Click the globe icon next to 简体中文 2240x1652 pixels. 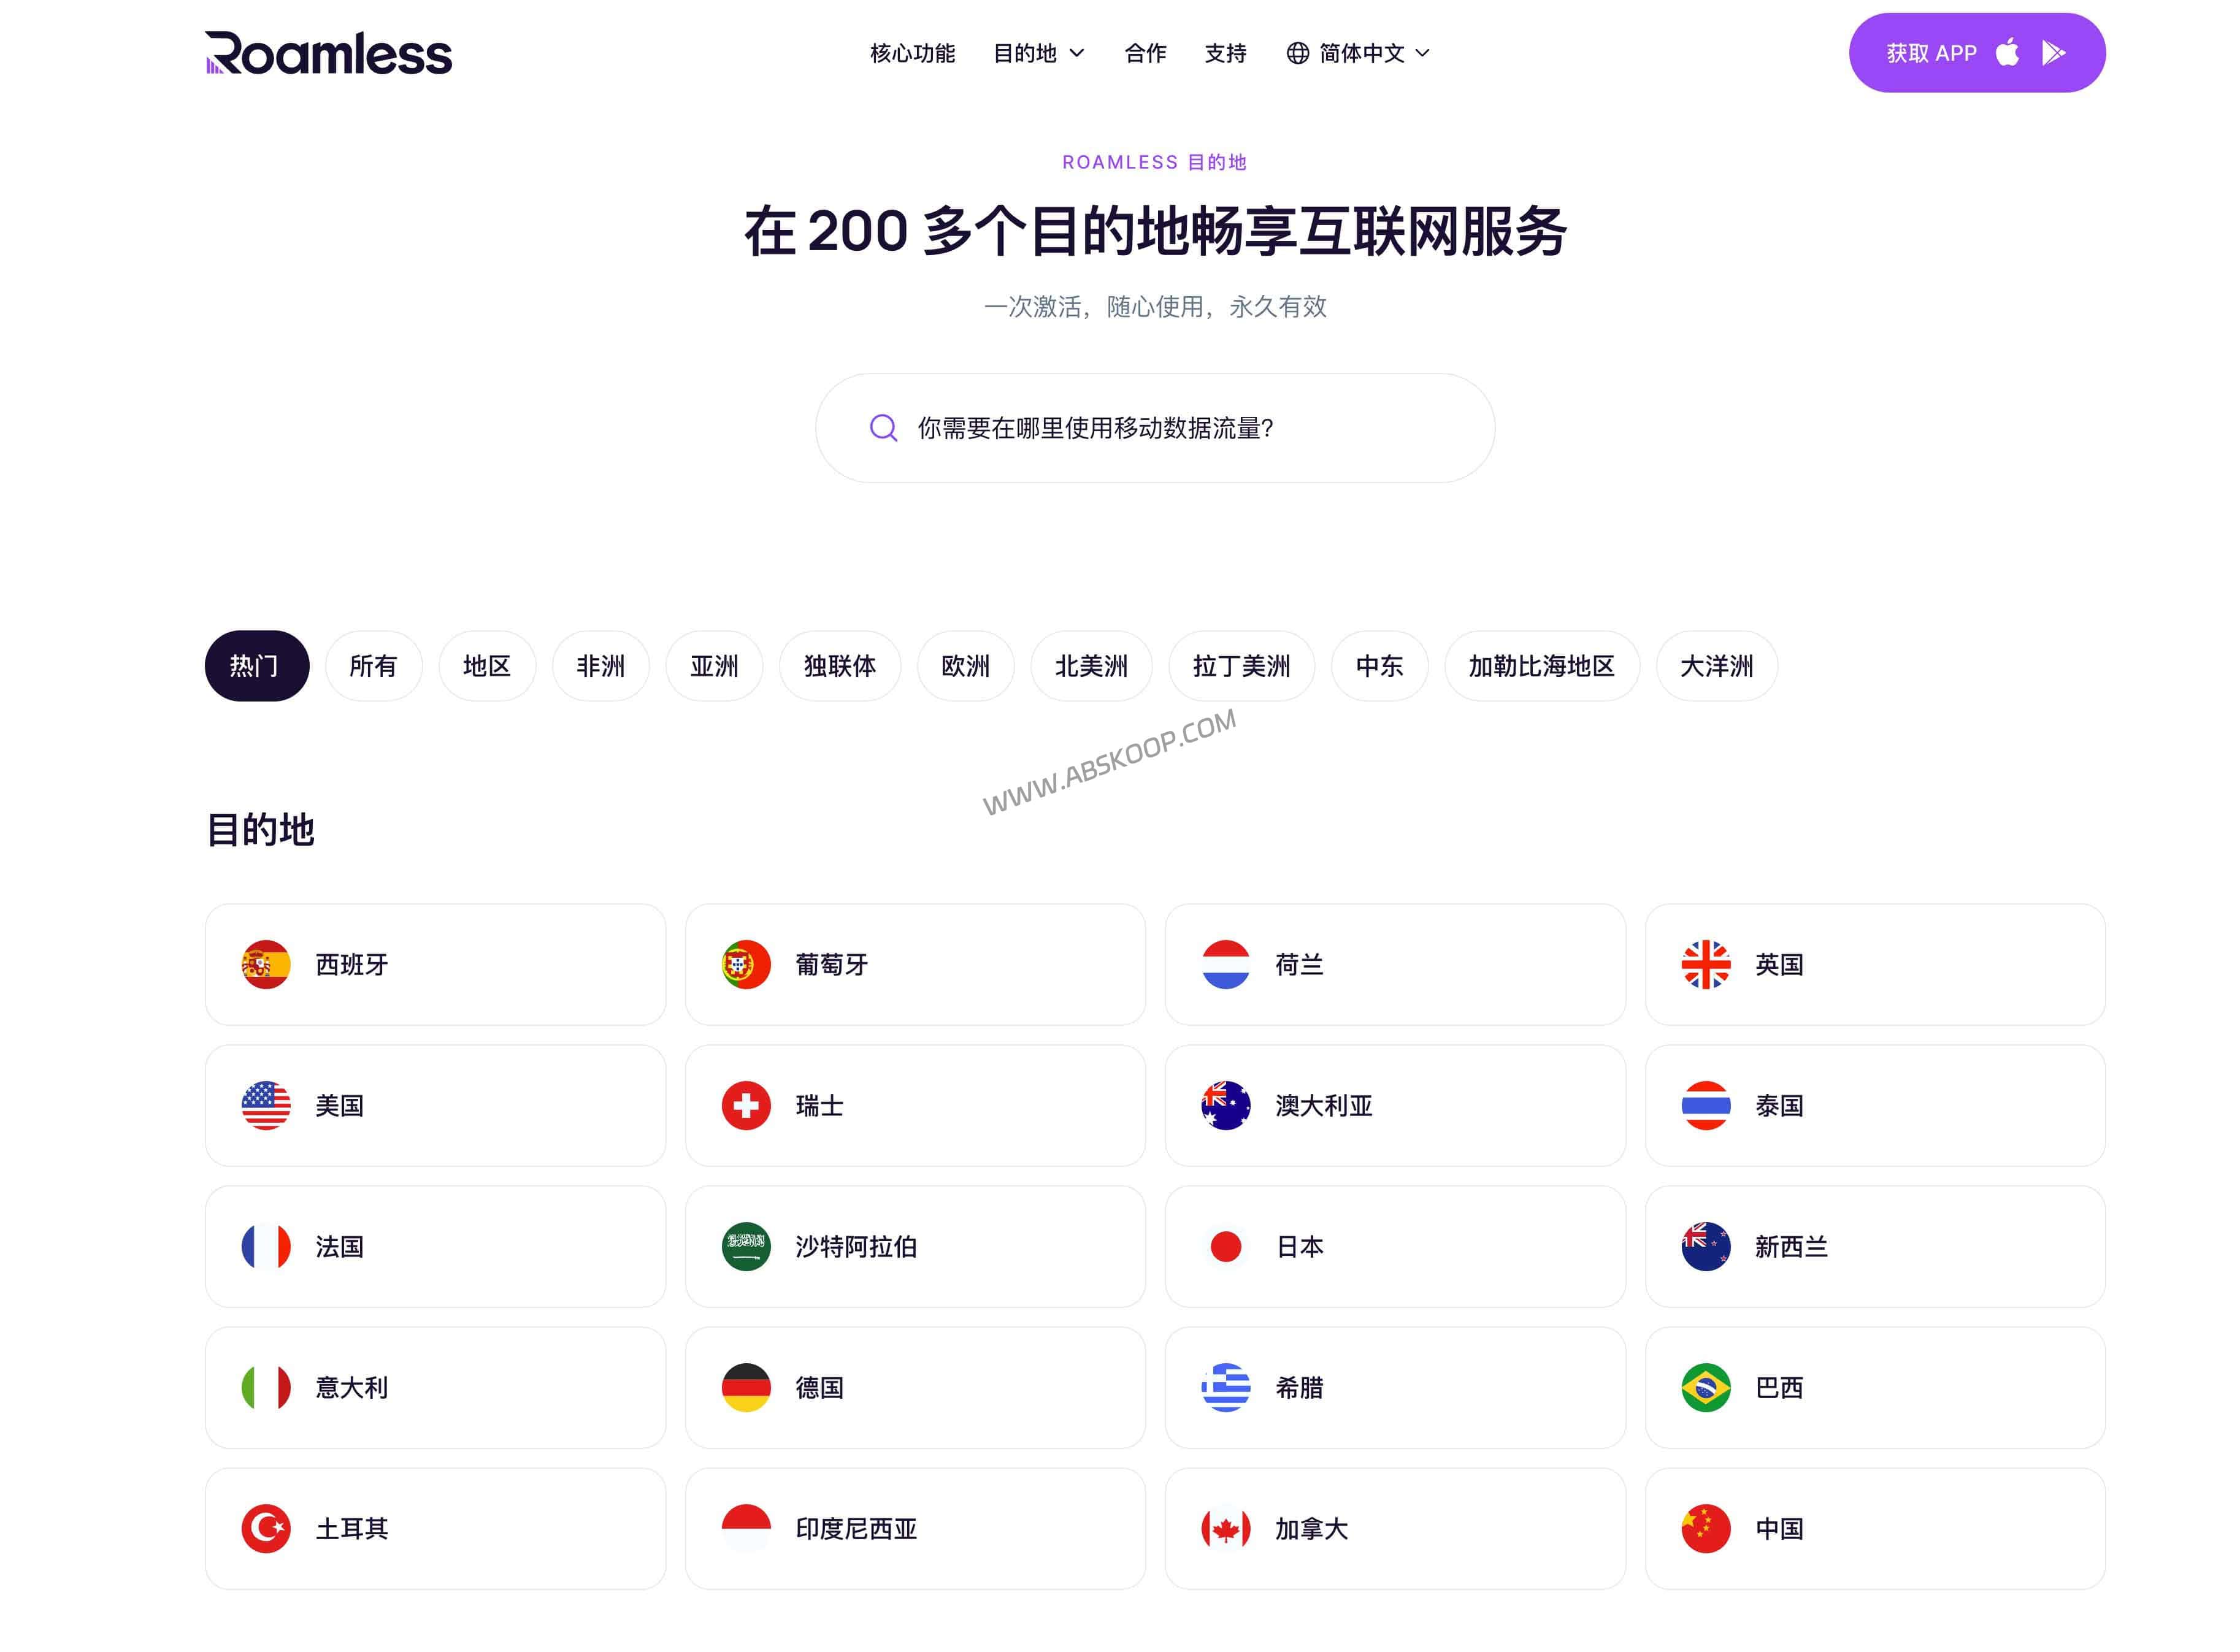(1297, 53)
